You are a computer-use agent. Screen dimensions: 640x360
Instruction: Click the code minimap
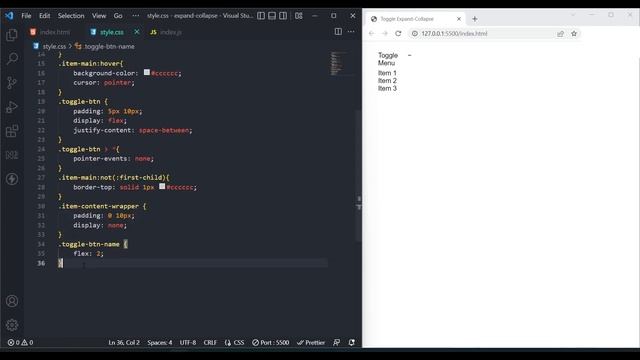(x=339, y=63)
